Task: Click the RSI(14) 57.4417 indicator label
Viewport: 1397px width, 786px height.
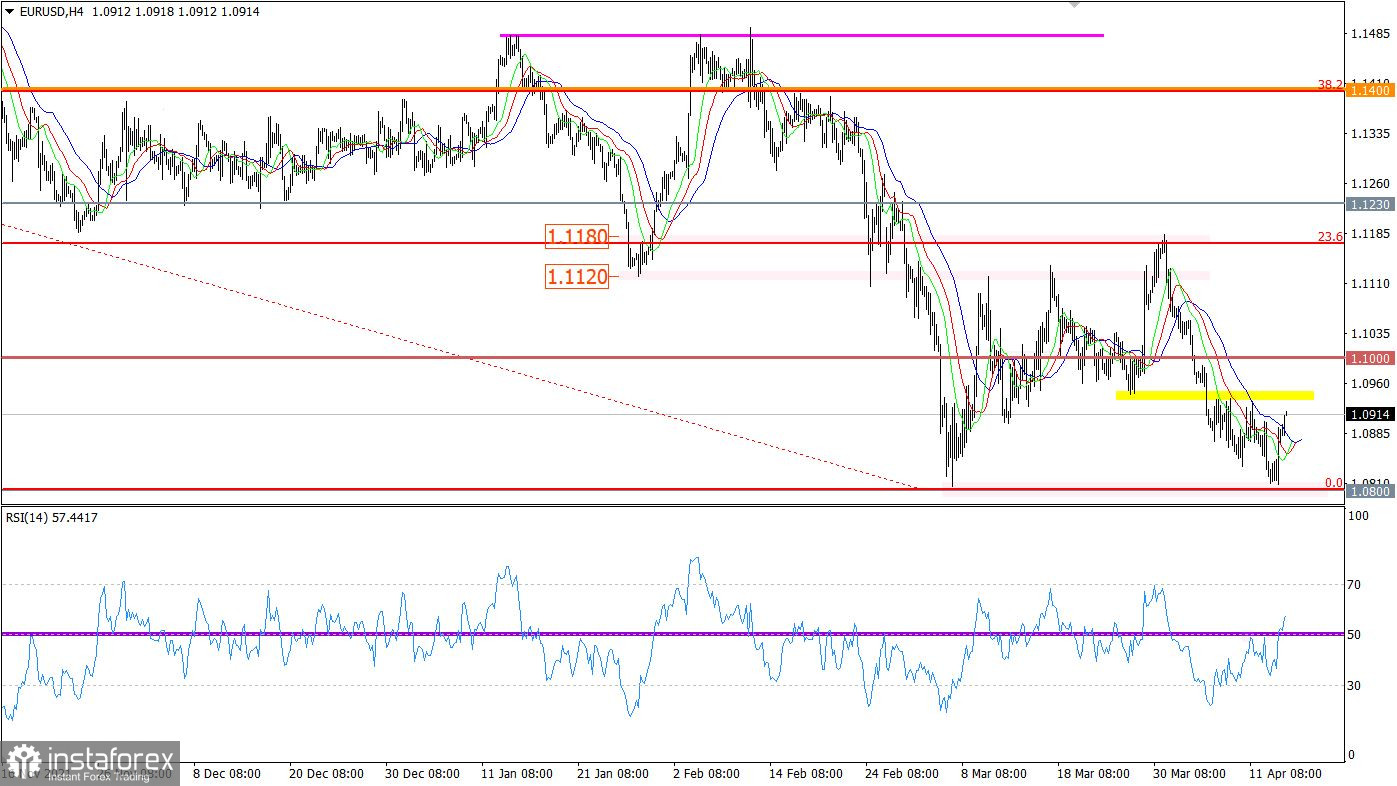Action: pos(53,517)
